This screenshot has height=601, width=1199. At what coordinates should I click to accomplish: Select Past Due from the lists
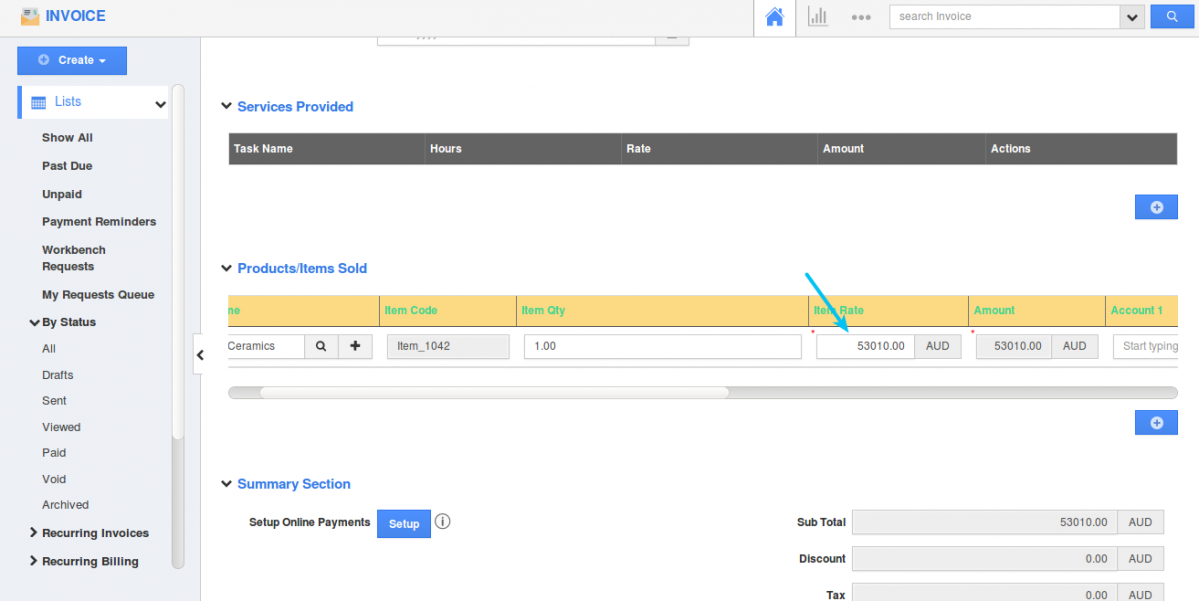67,166
